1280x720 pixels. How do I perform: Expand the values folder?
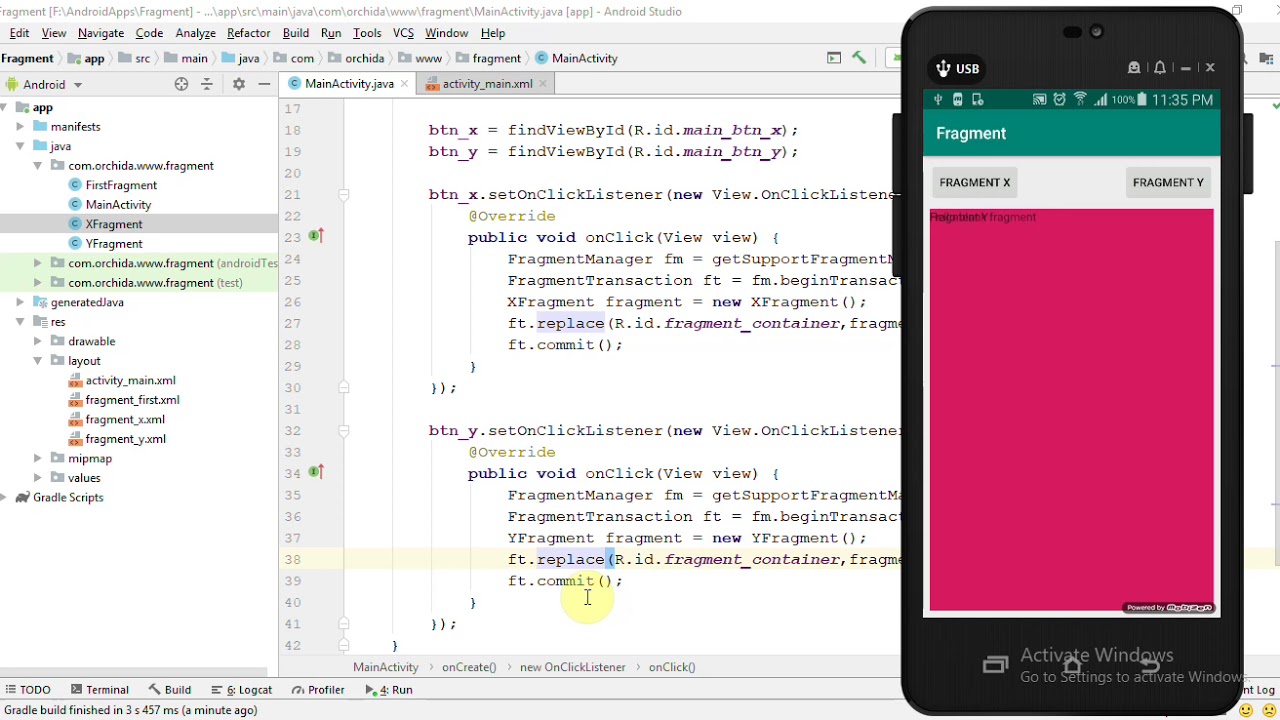click(x=37, y=478)
